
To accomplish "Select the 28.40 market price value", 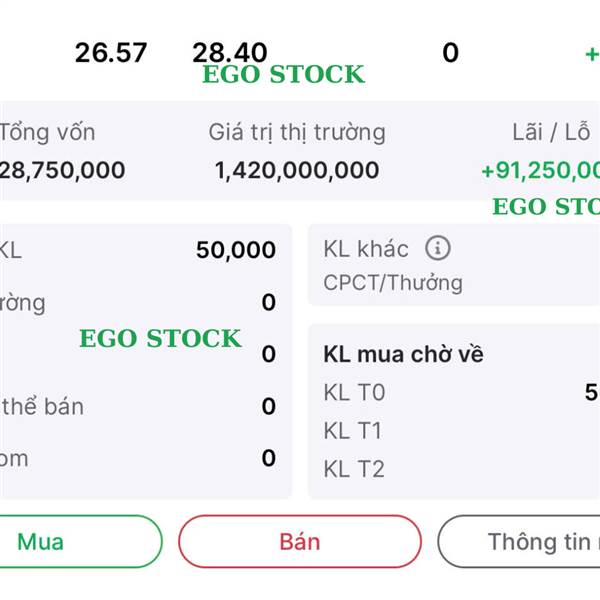I will point(230,52).
